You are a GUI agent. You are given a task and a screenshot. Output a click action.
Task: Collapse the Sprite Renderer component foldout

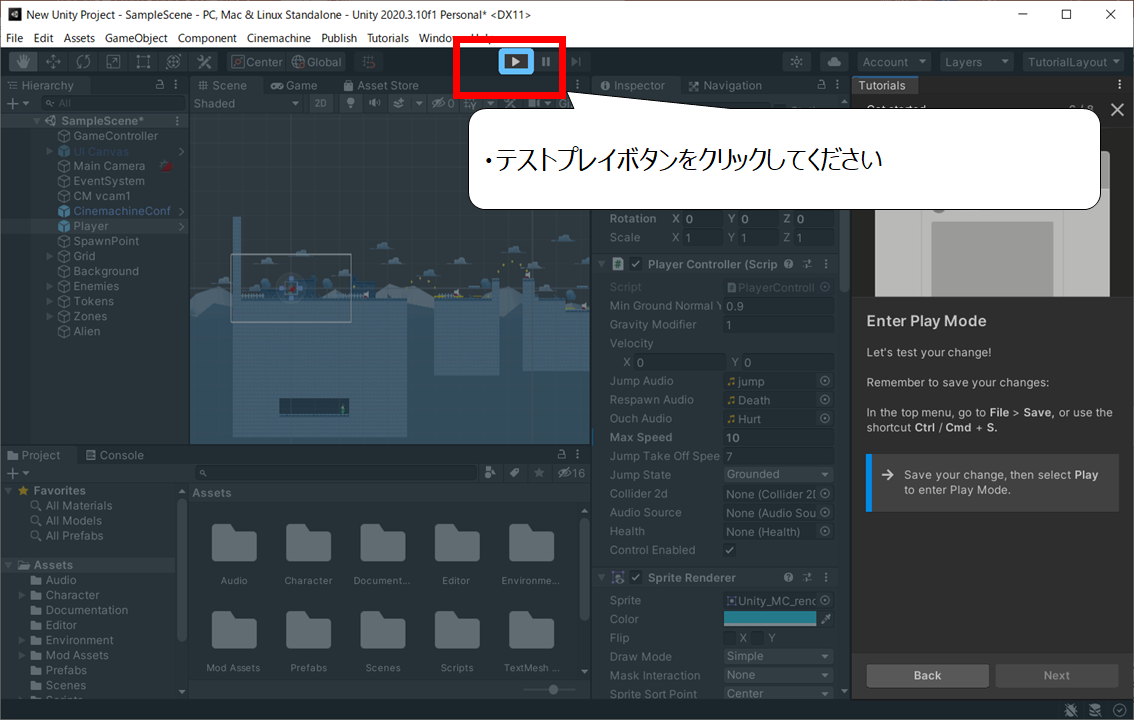(x=601, y=577)
